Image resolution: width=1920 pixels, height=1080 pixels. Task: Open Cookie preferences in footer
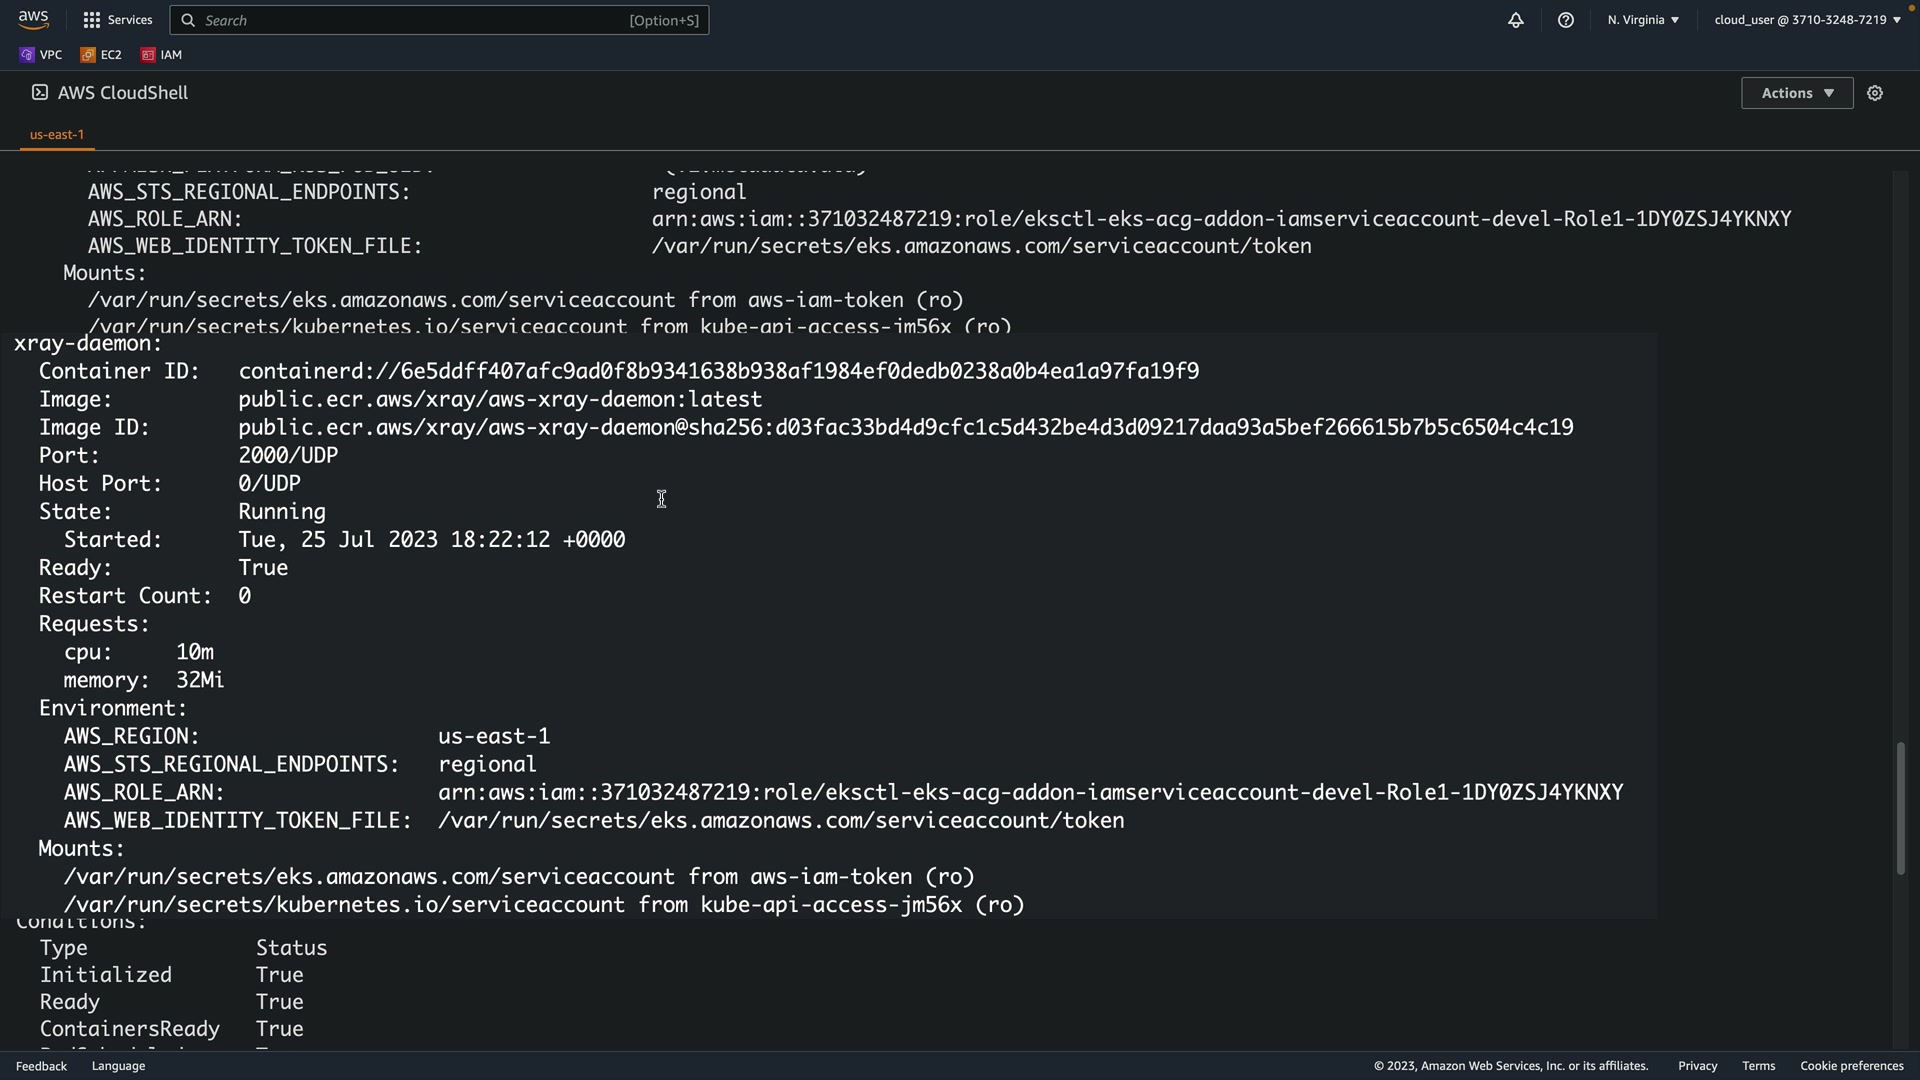(1851, 1066)
